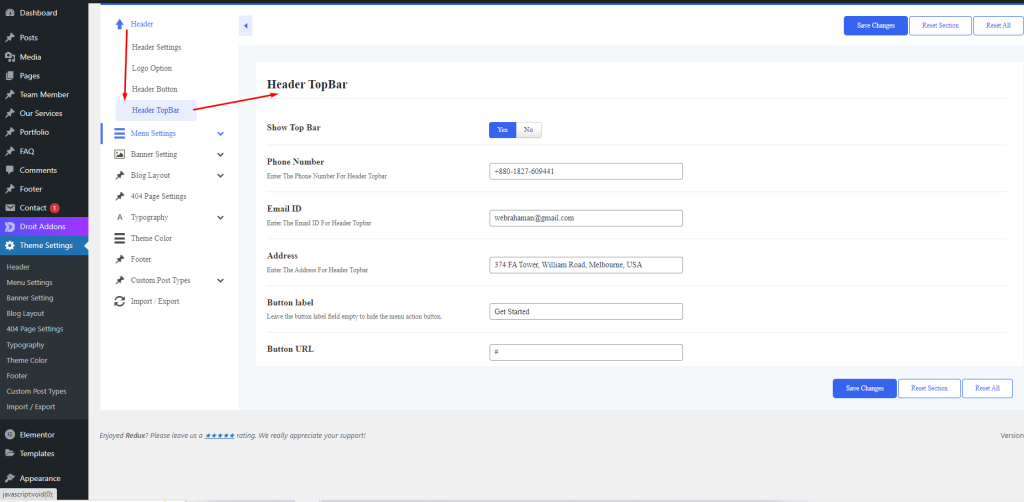Image resolution: width=1024 pixels, height=502 pixels.
Task: Click the Phone Number input field
Action: [585, 171]
